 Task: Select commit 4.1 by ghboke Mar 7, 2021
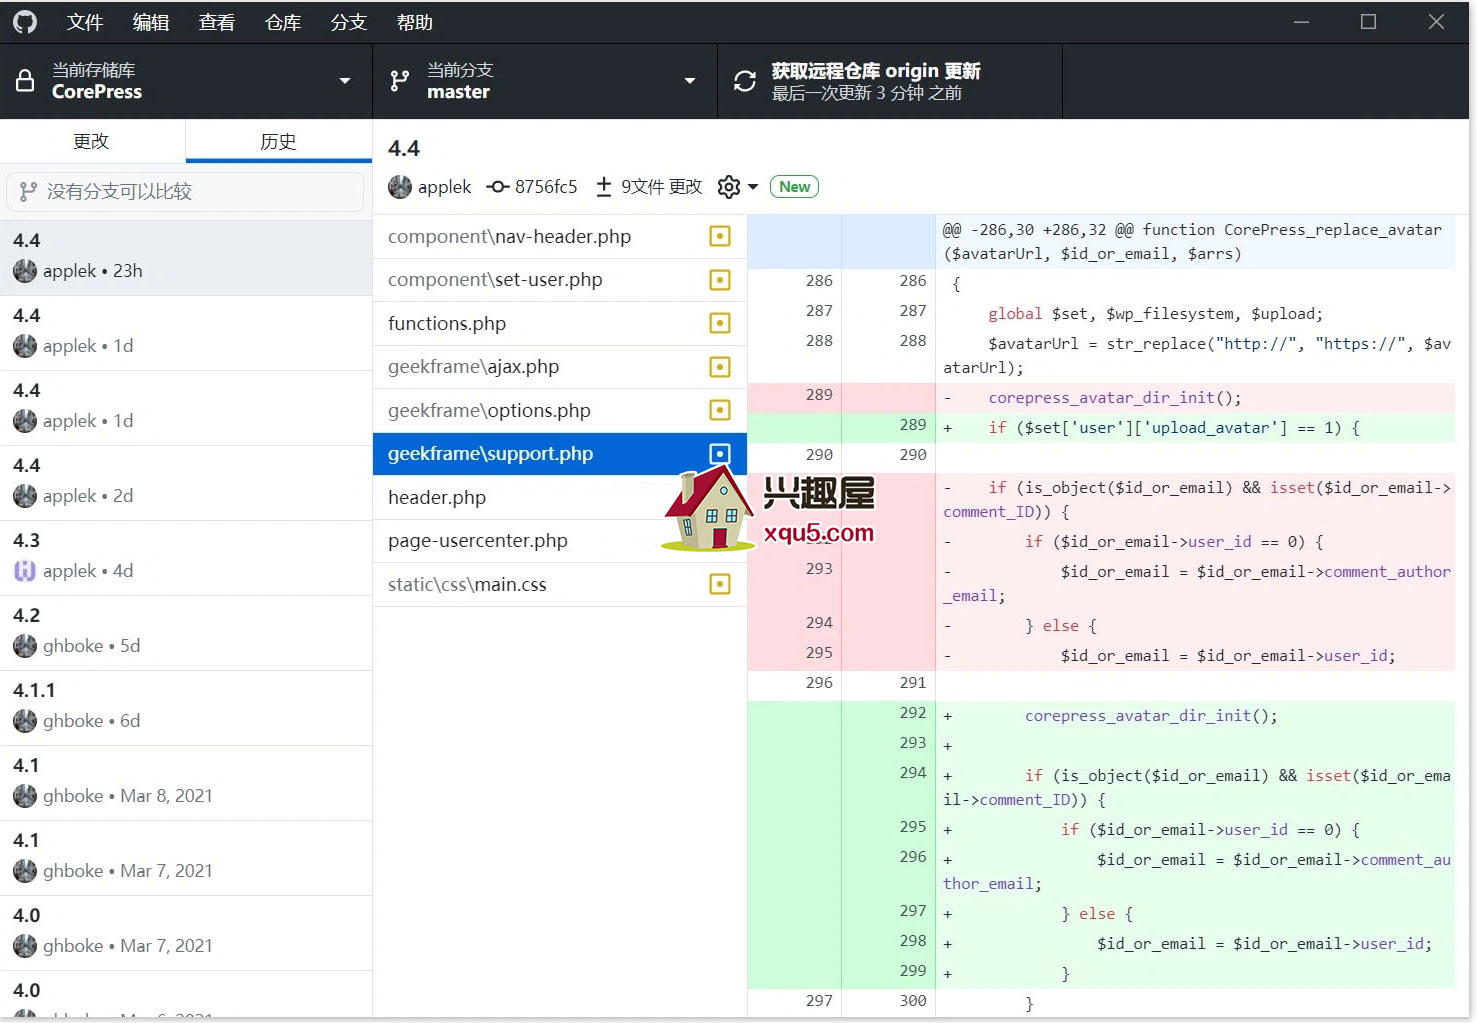186,857
